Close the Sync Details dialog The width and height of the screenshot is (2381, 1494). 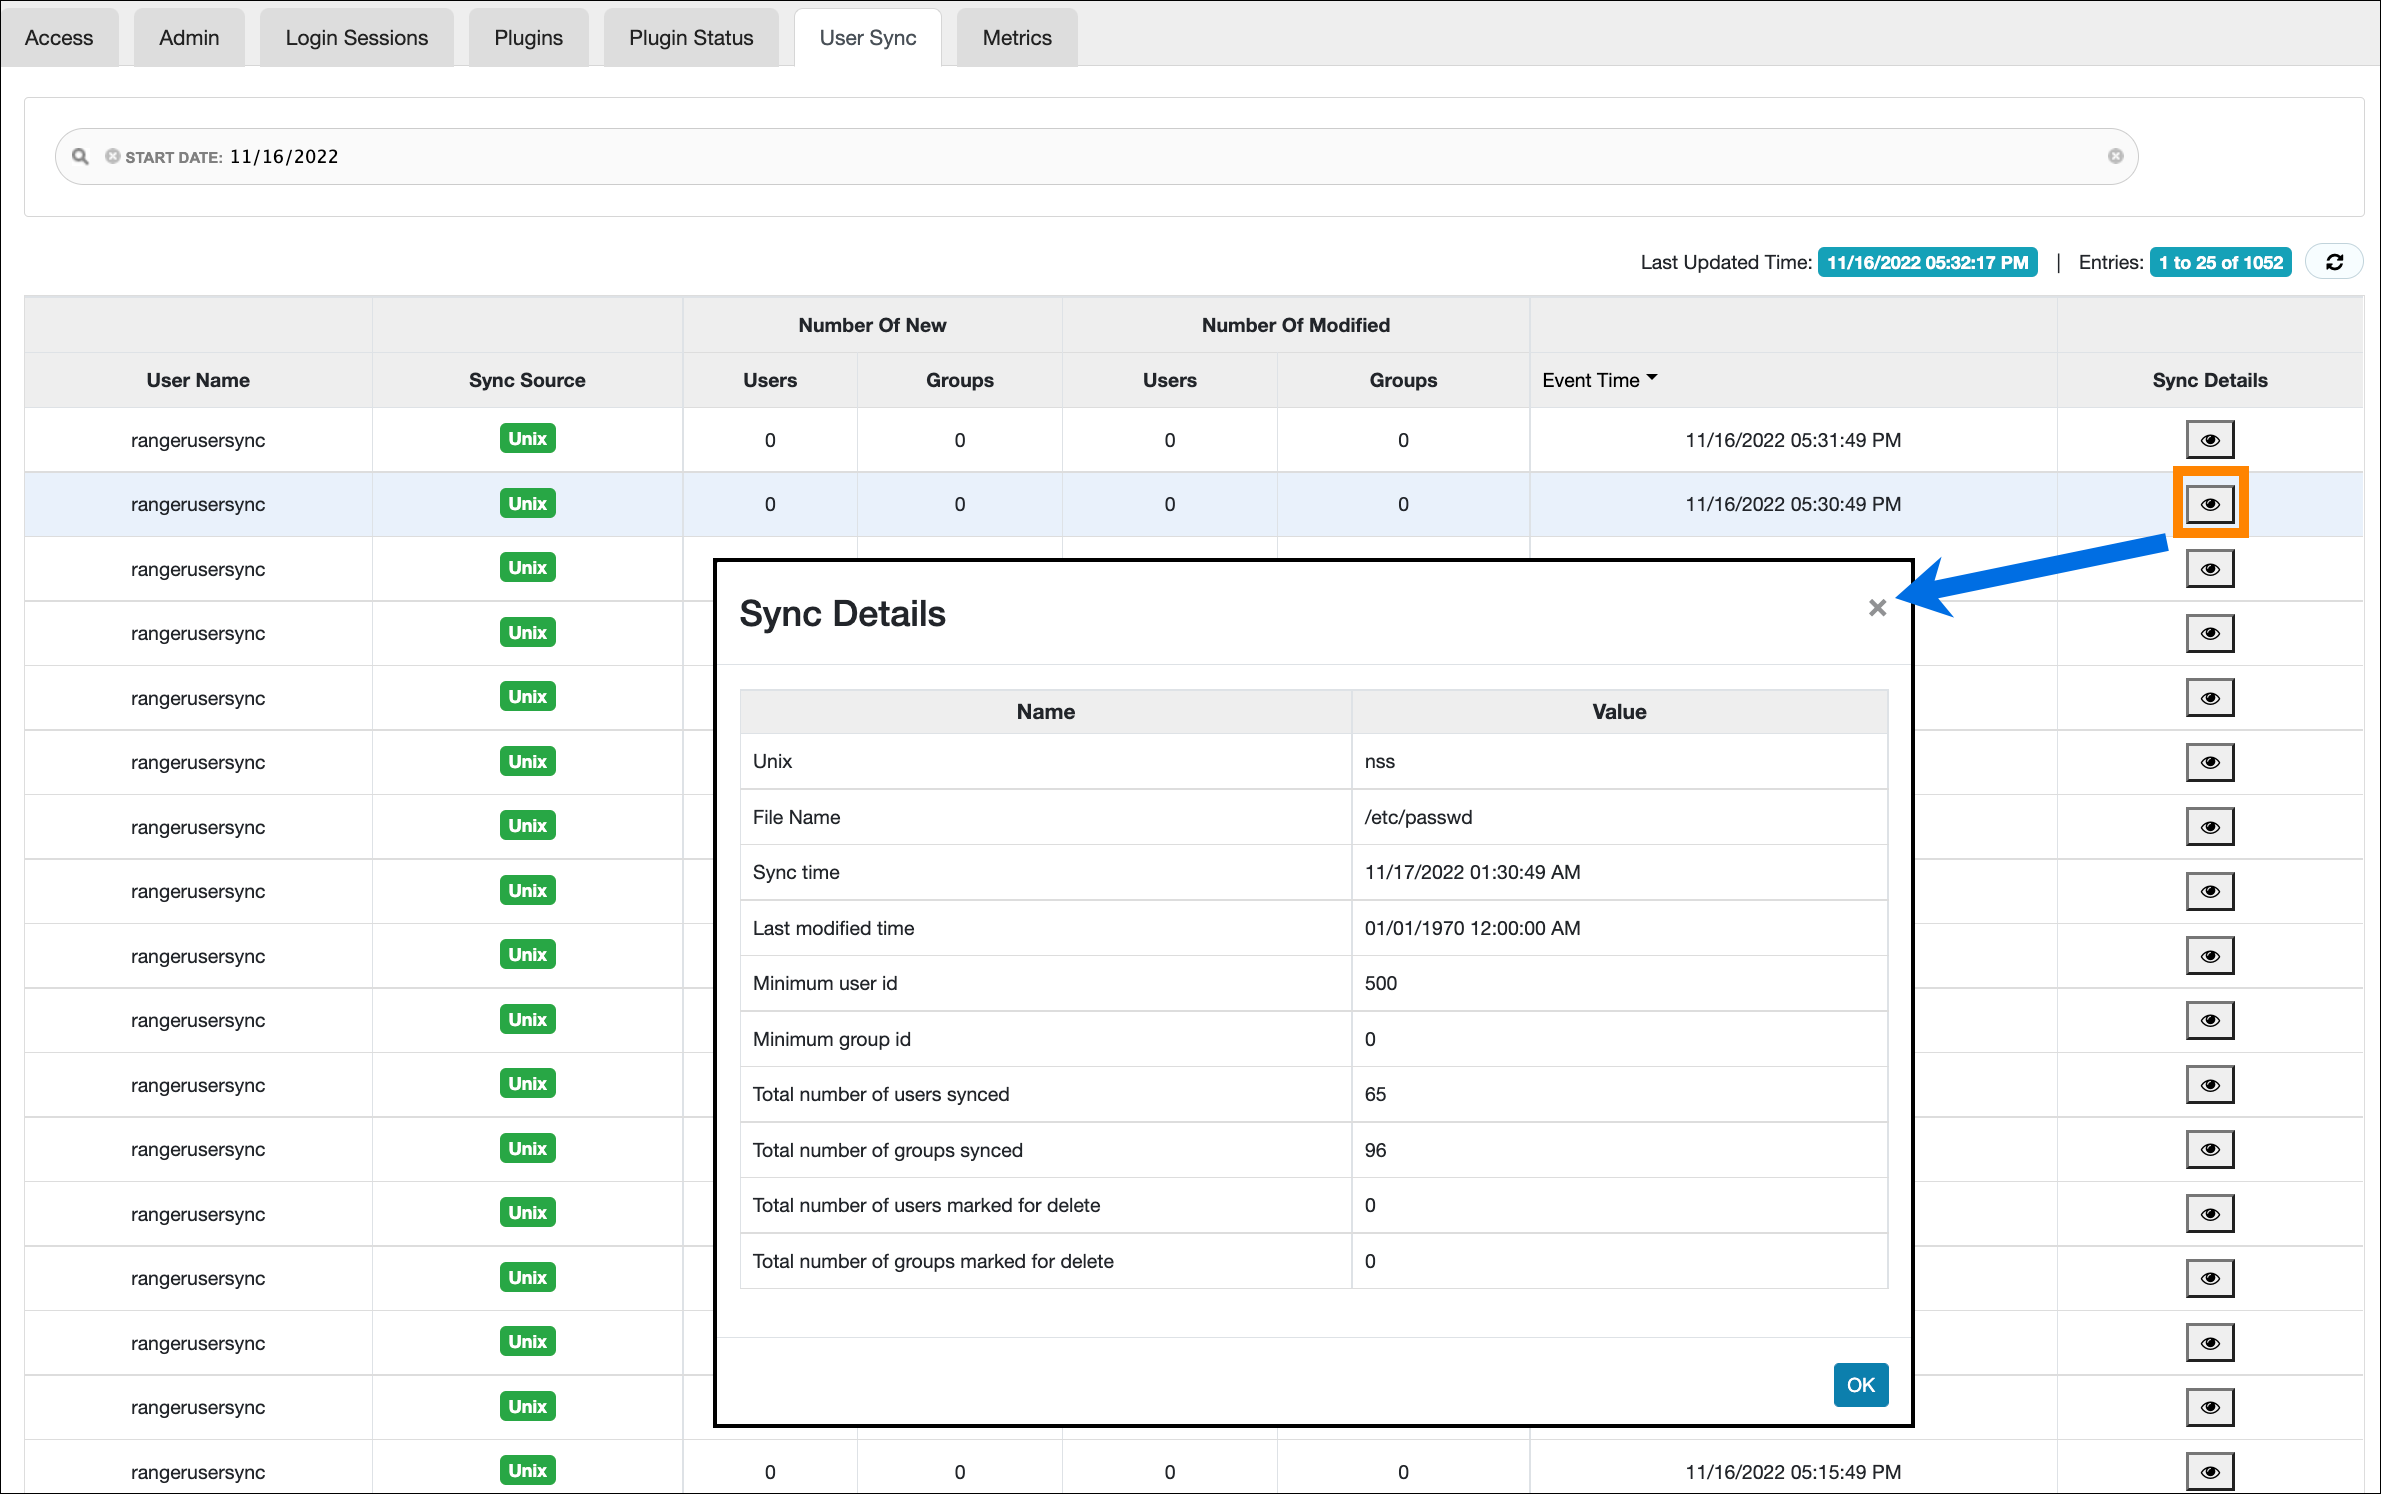(1877, 607)
